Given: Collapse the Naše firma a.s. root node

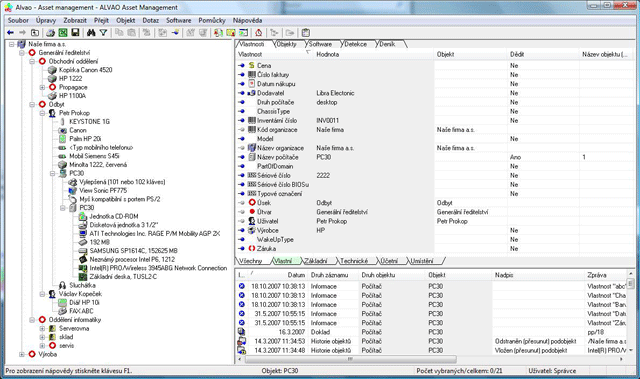Looking at the screenshot, I should [12, 44].
